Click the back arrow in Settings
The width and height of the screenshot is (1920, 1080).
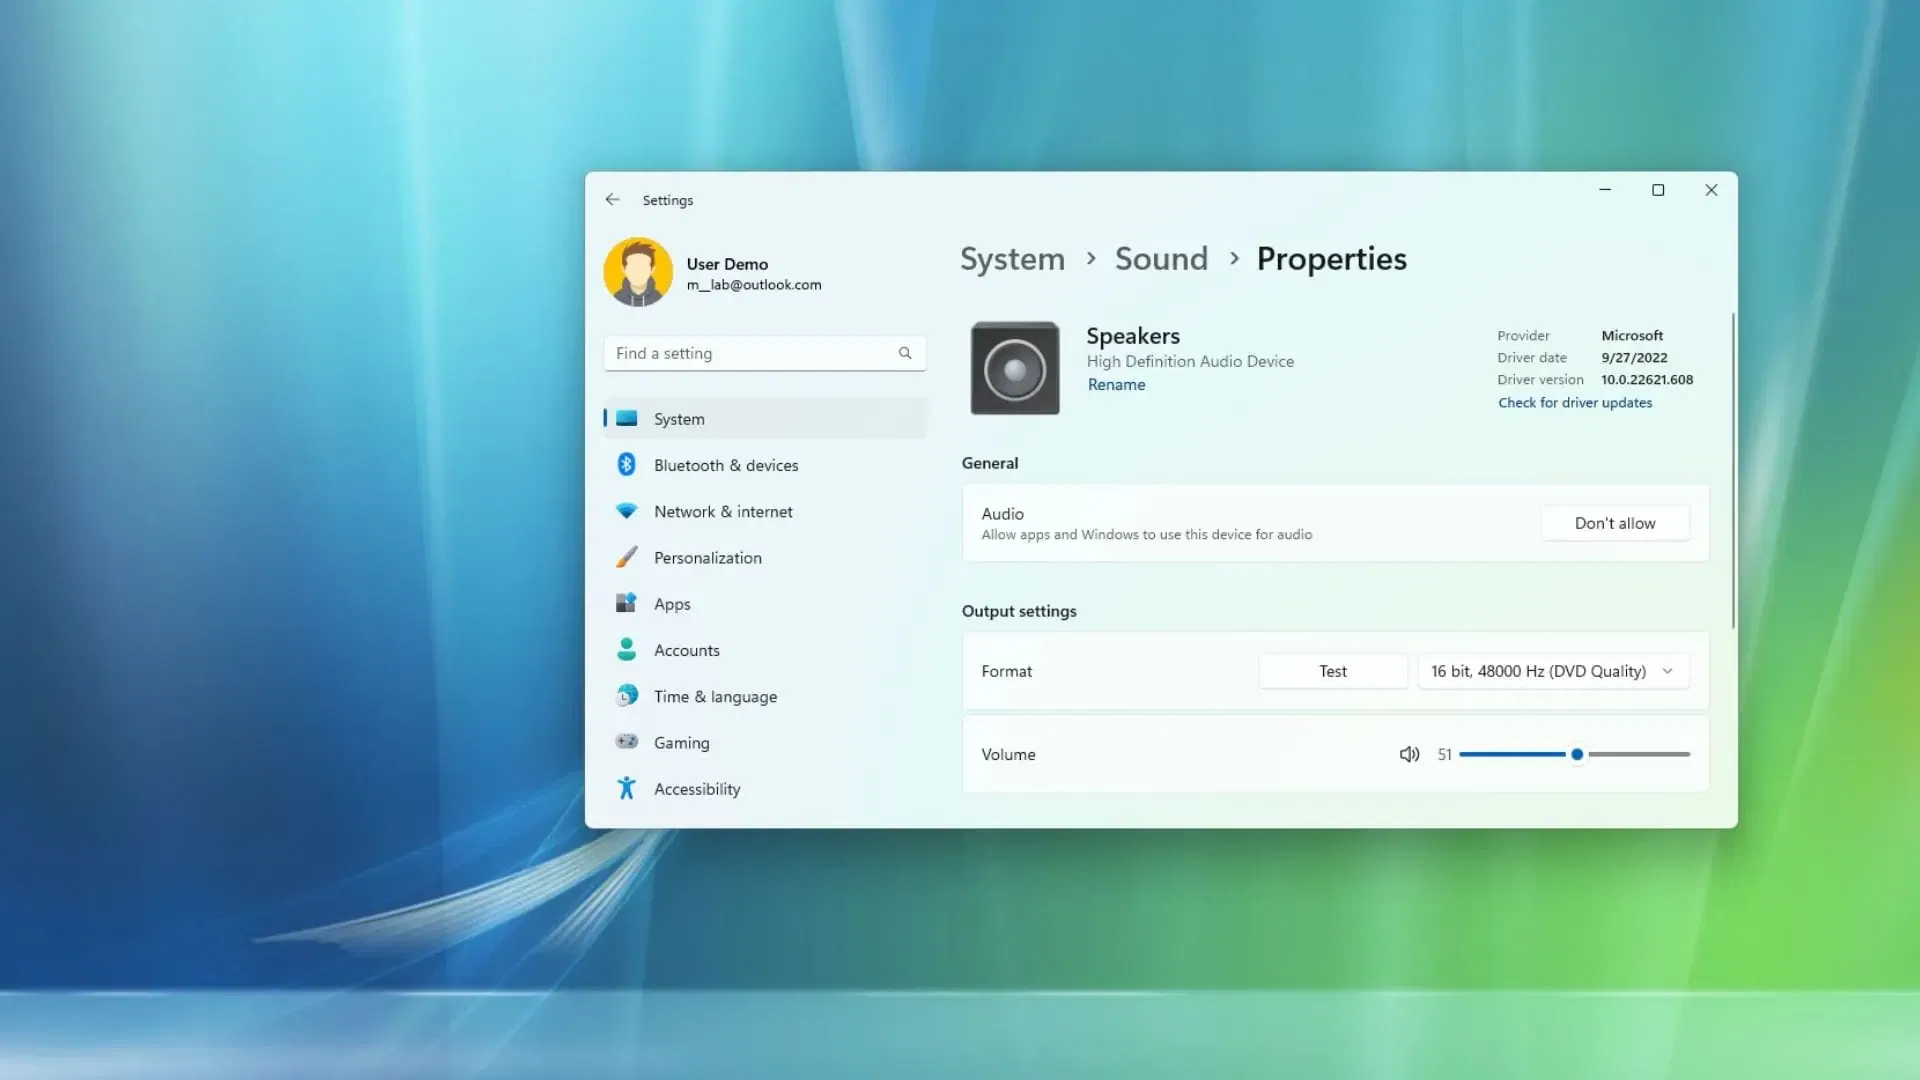[612, 200]
